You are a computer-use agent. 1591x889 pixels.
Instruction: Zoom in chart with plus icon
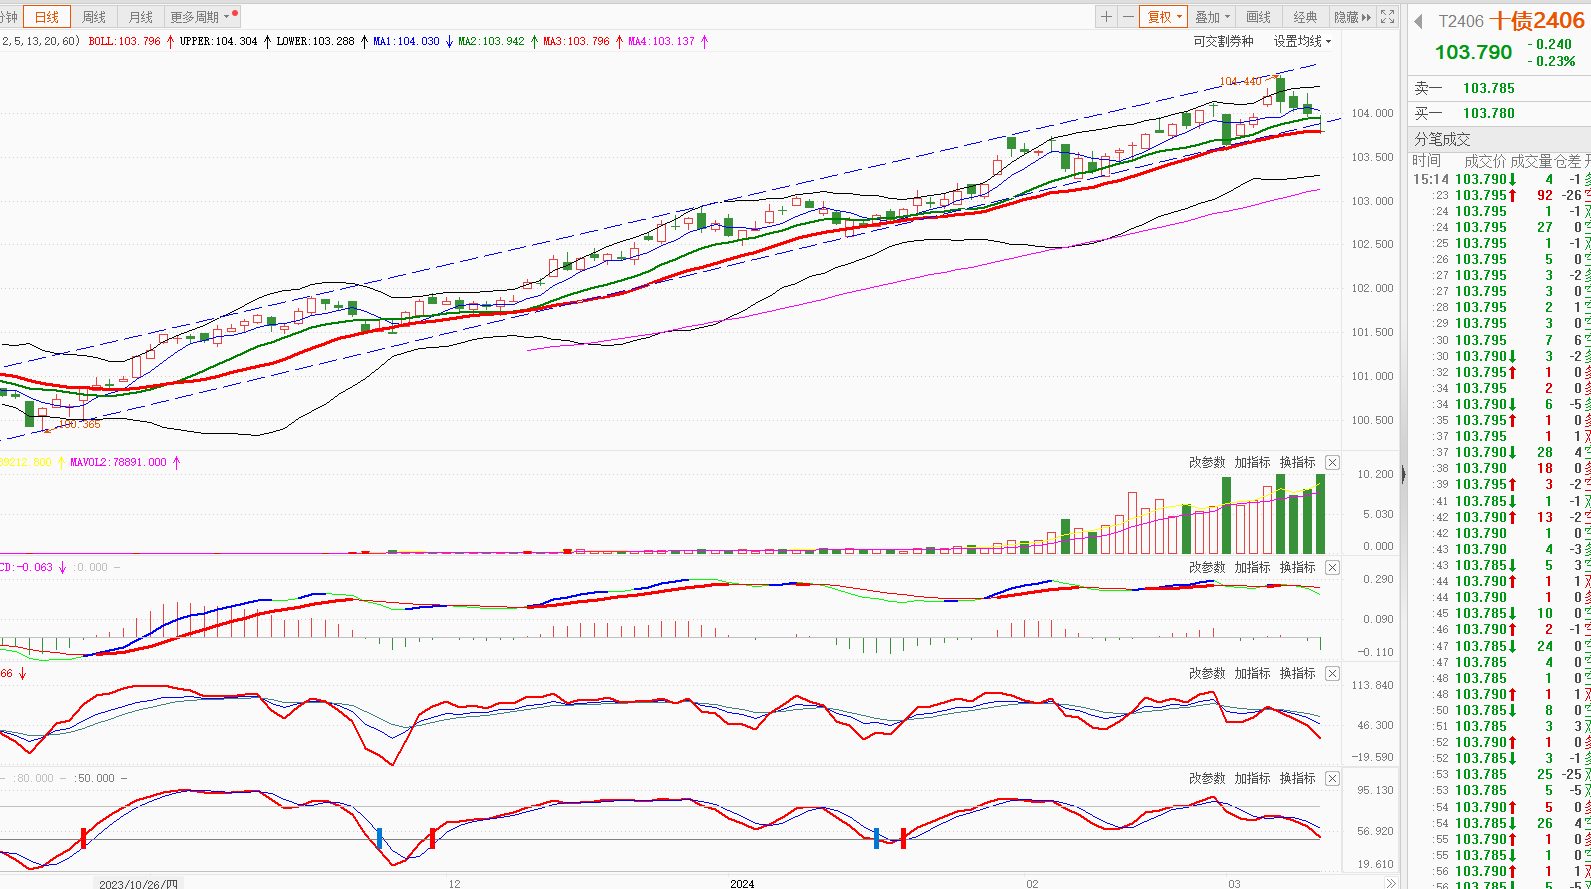1106,17
